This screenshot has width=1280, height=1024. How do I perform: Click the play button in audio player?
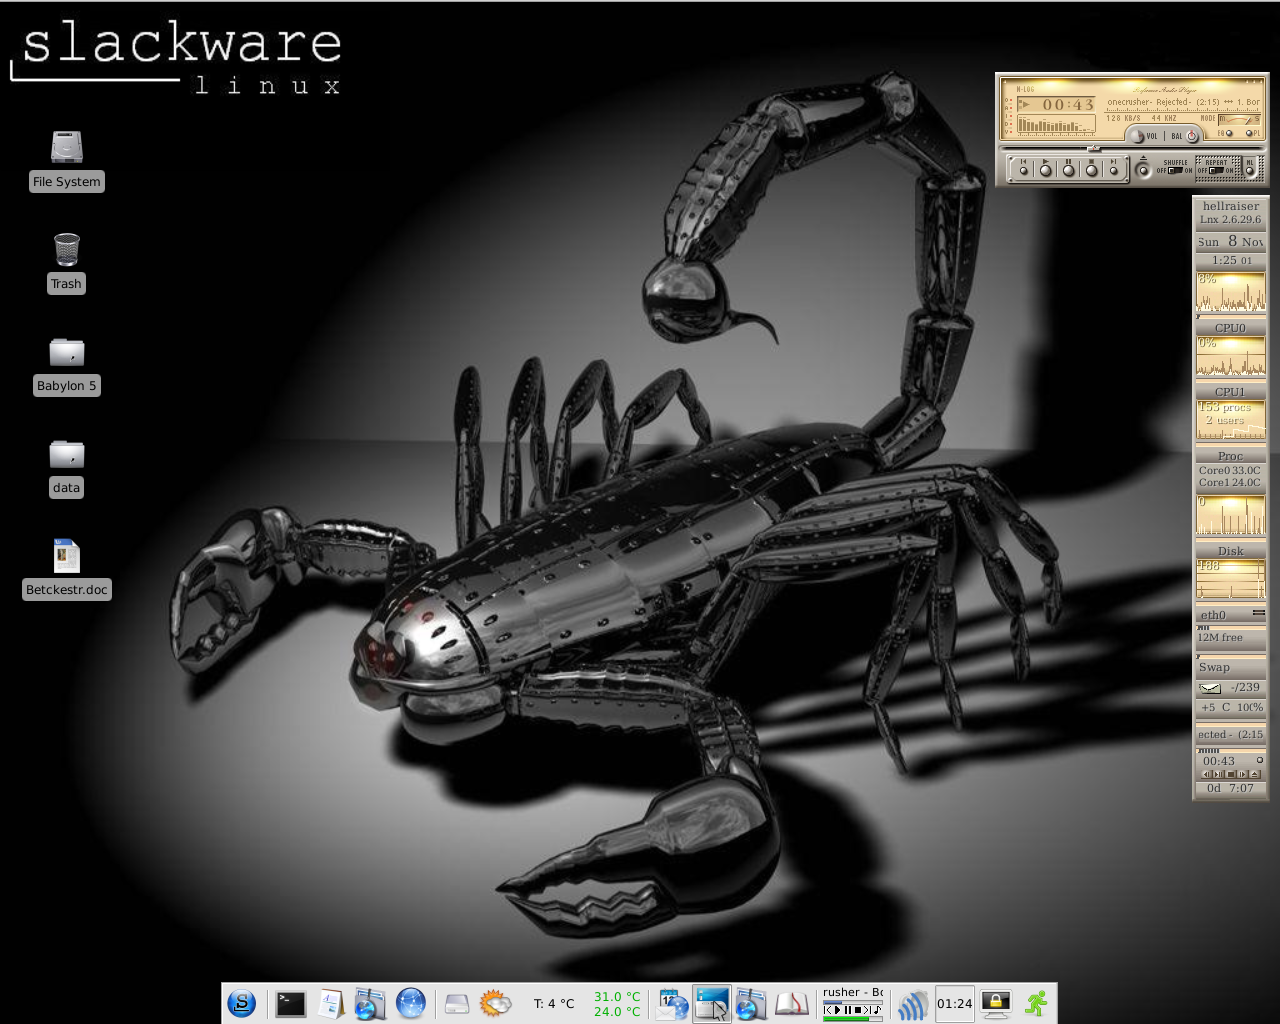click(x=1046, y=170)
